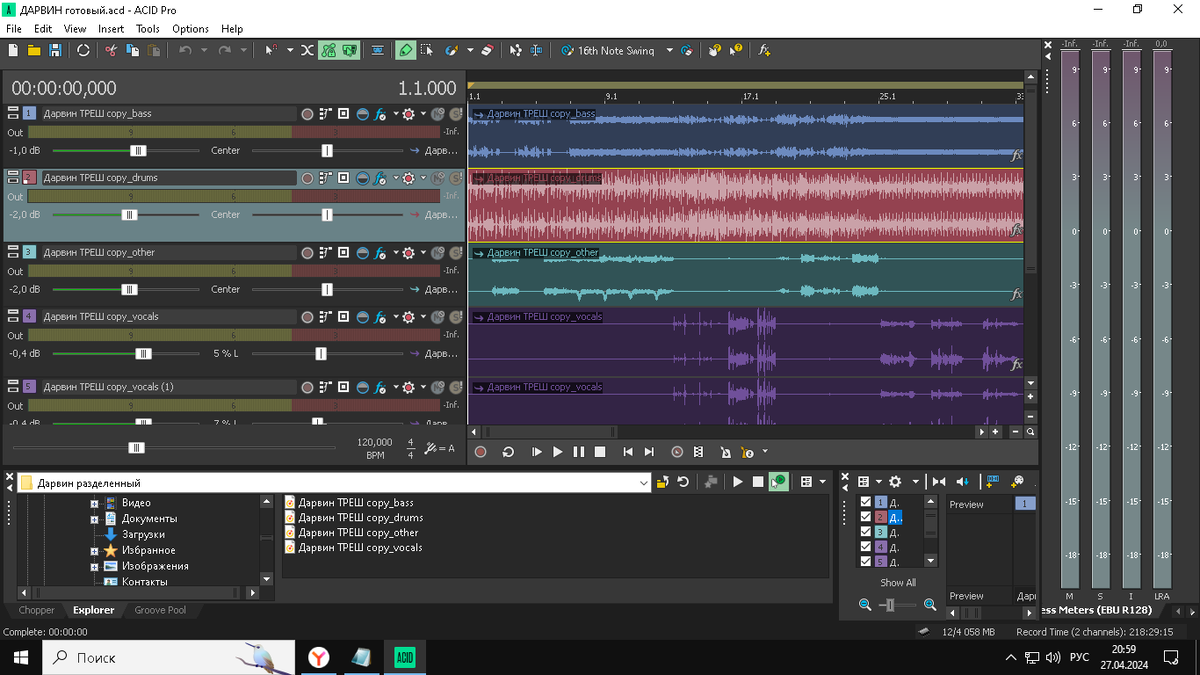1200x675 pixels.
Task: Click Play From Start in the transport
Action: [x=536, y=452]
